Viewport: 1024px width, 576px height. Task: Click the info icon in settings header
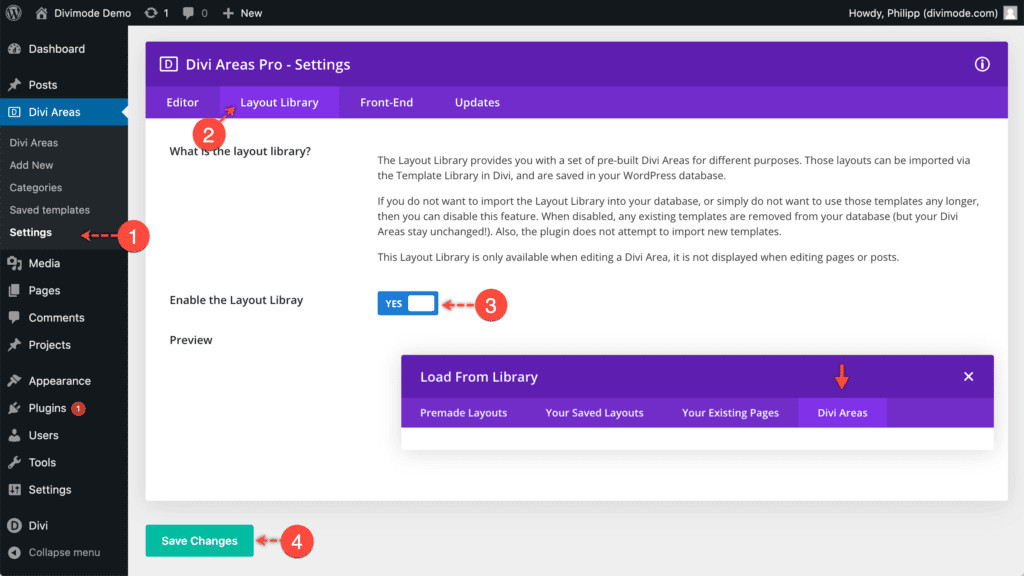point(982,64)
